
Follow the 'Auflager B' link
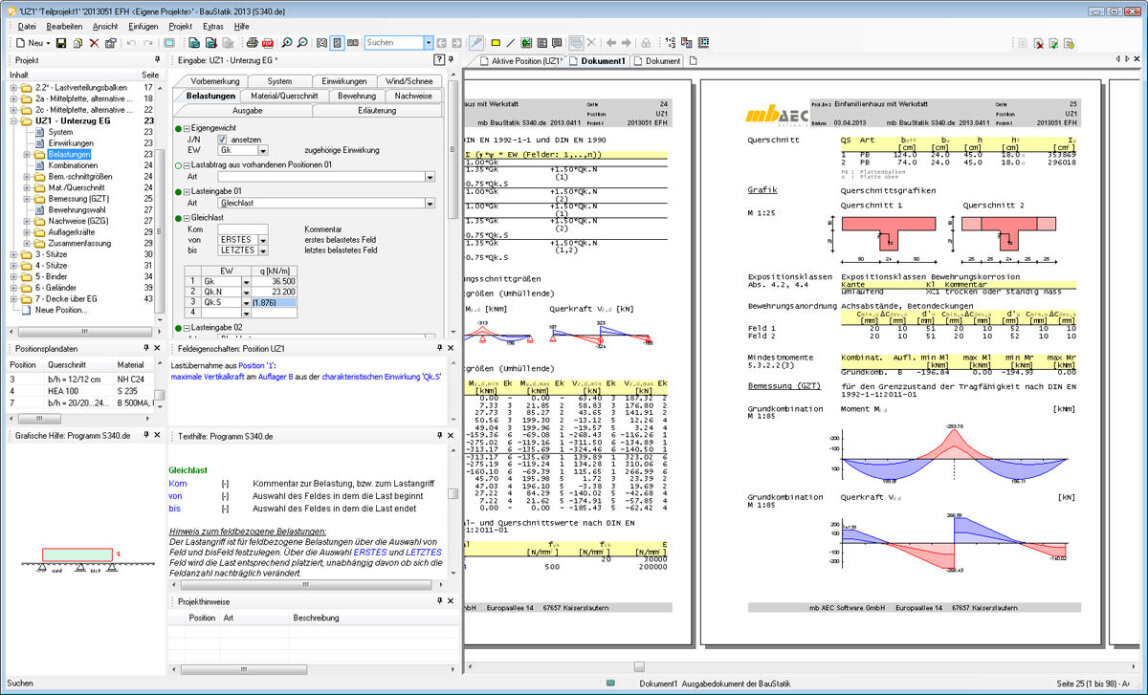[x=276, y=376]
